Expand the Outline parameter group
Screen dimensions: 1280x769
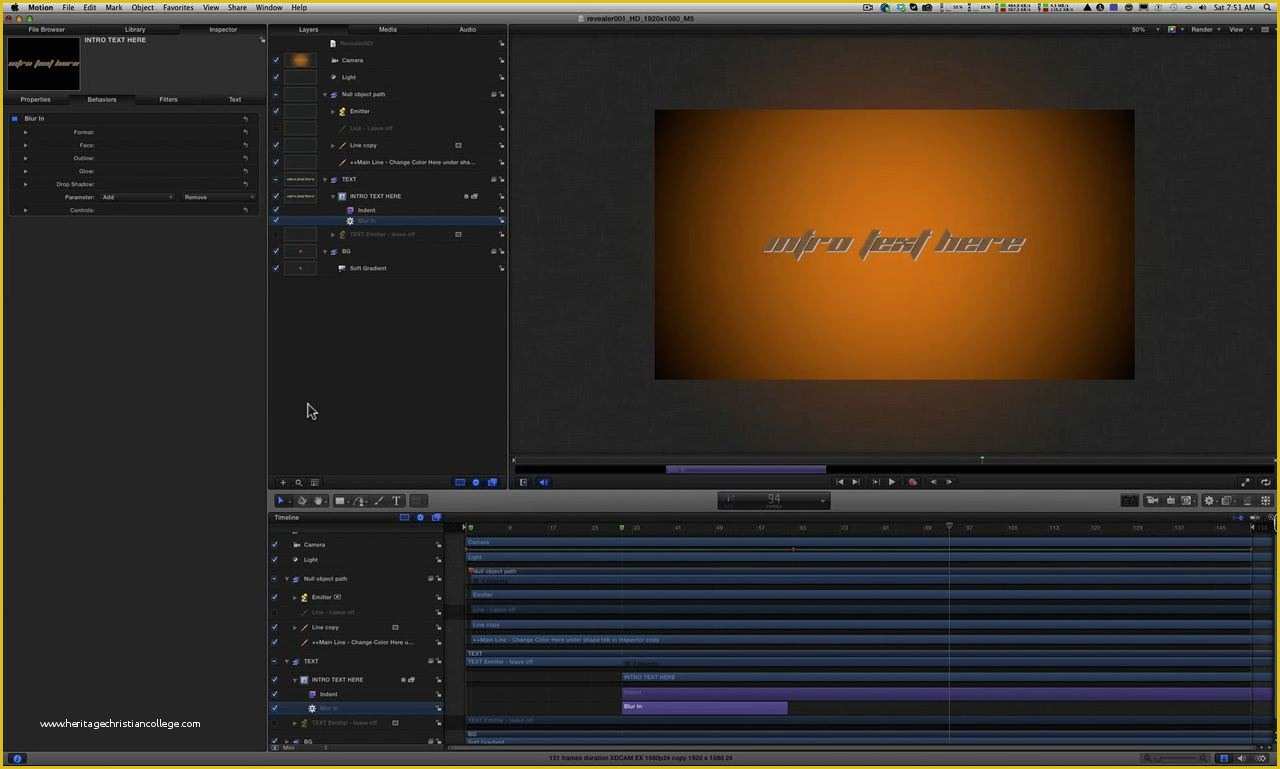[26, 158]
